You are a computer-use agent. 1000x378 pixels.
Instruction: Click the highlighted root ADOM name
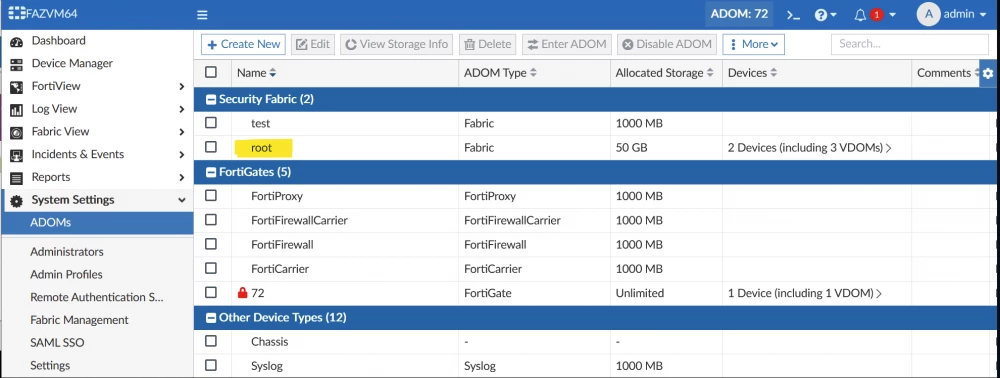[x=262, y=148]
